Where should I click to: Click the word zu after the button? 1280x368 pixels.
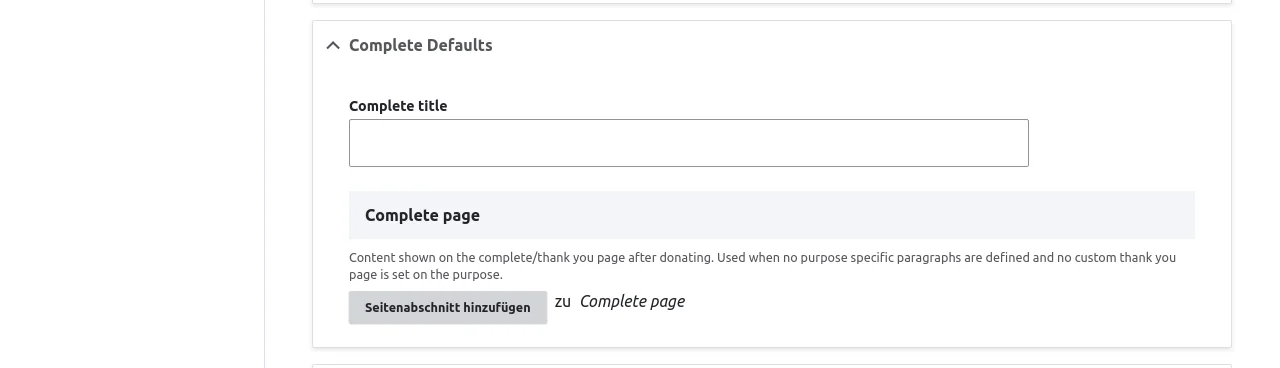[563, 301]
